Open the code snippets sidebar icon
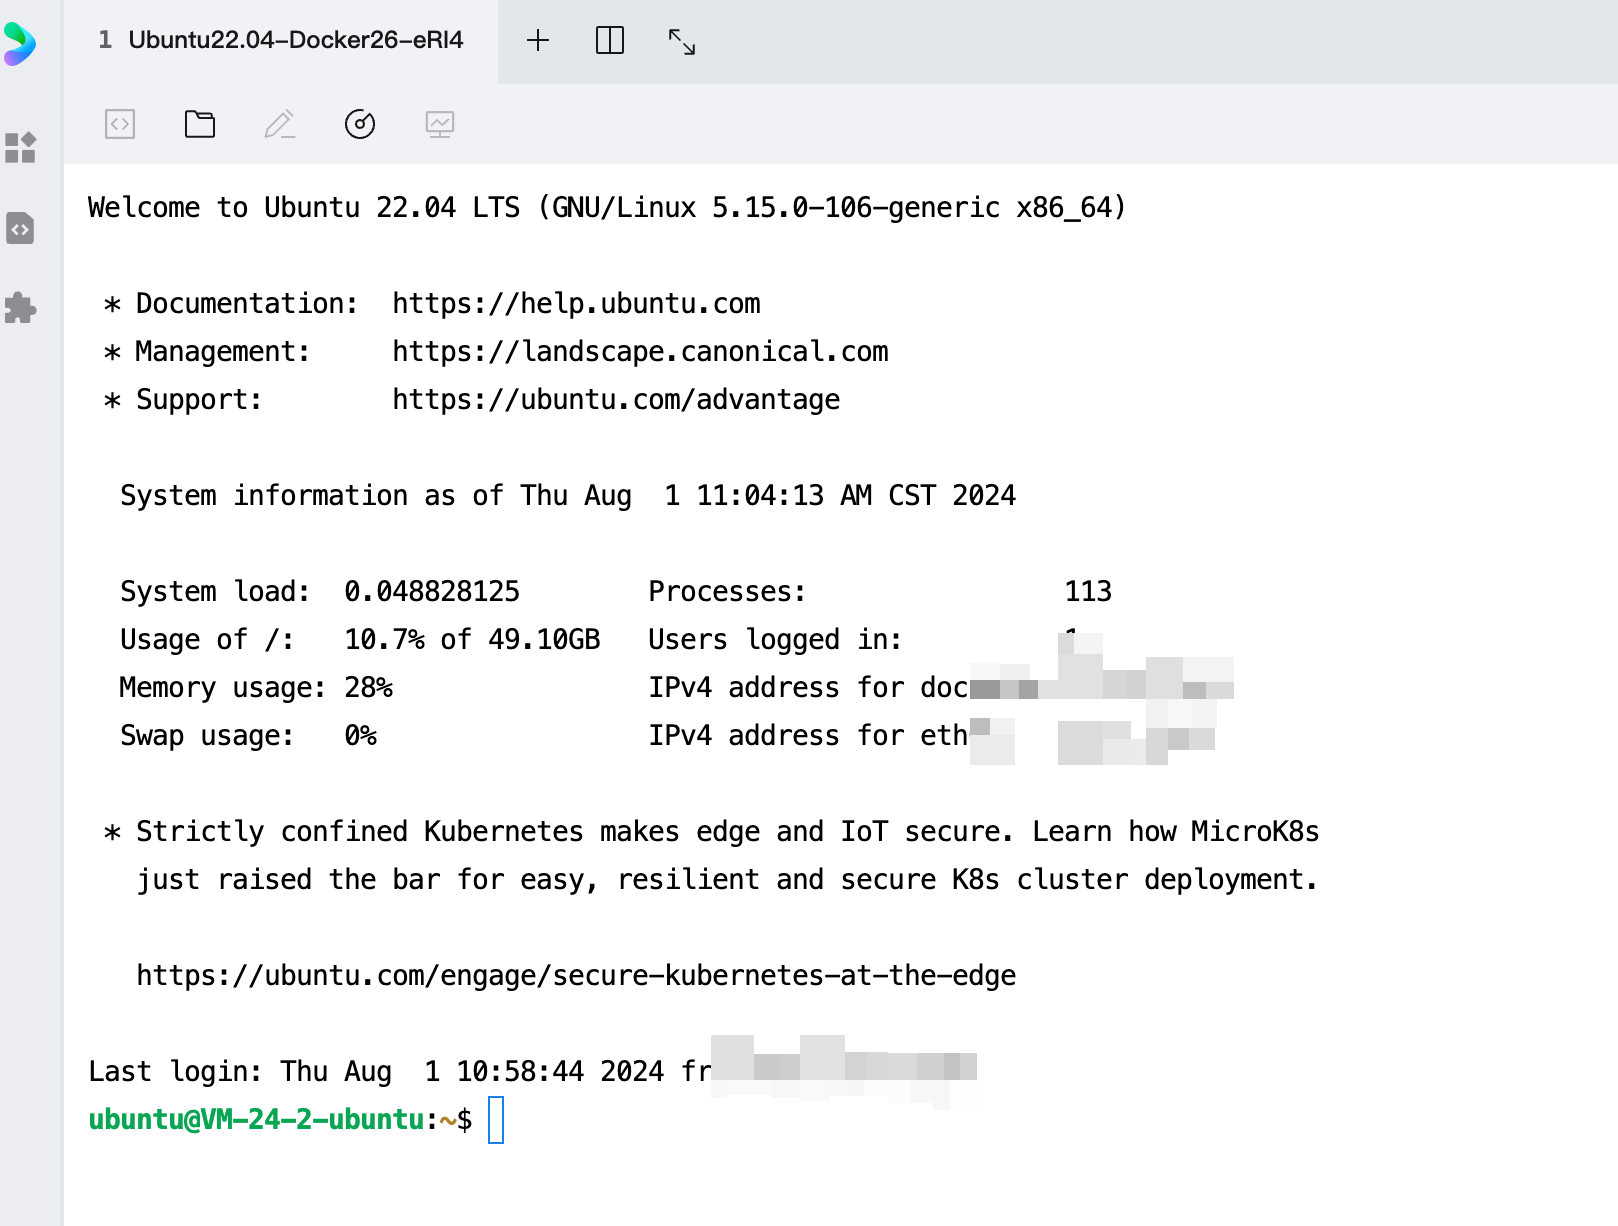 pyautogui.click(x=20, y=229)
